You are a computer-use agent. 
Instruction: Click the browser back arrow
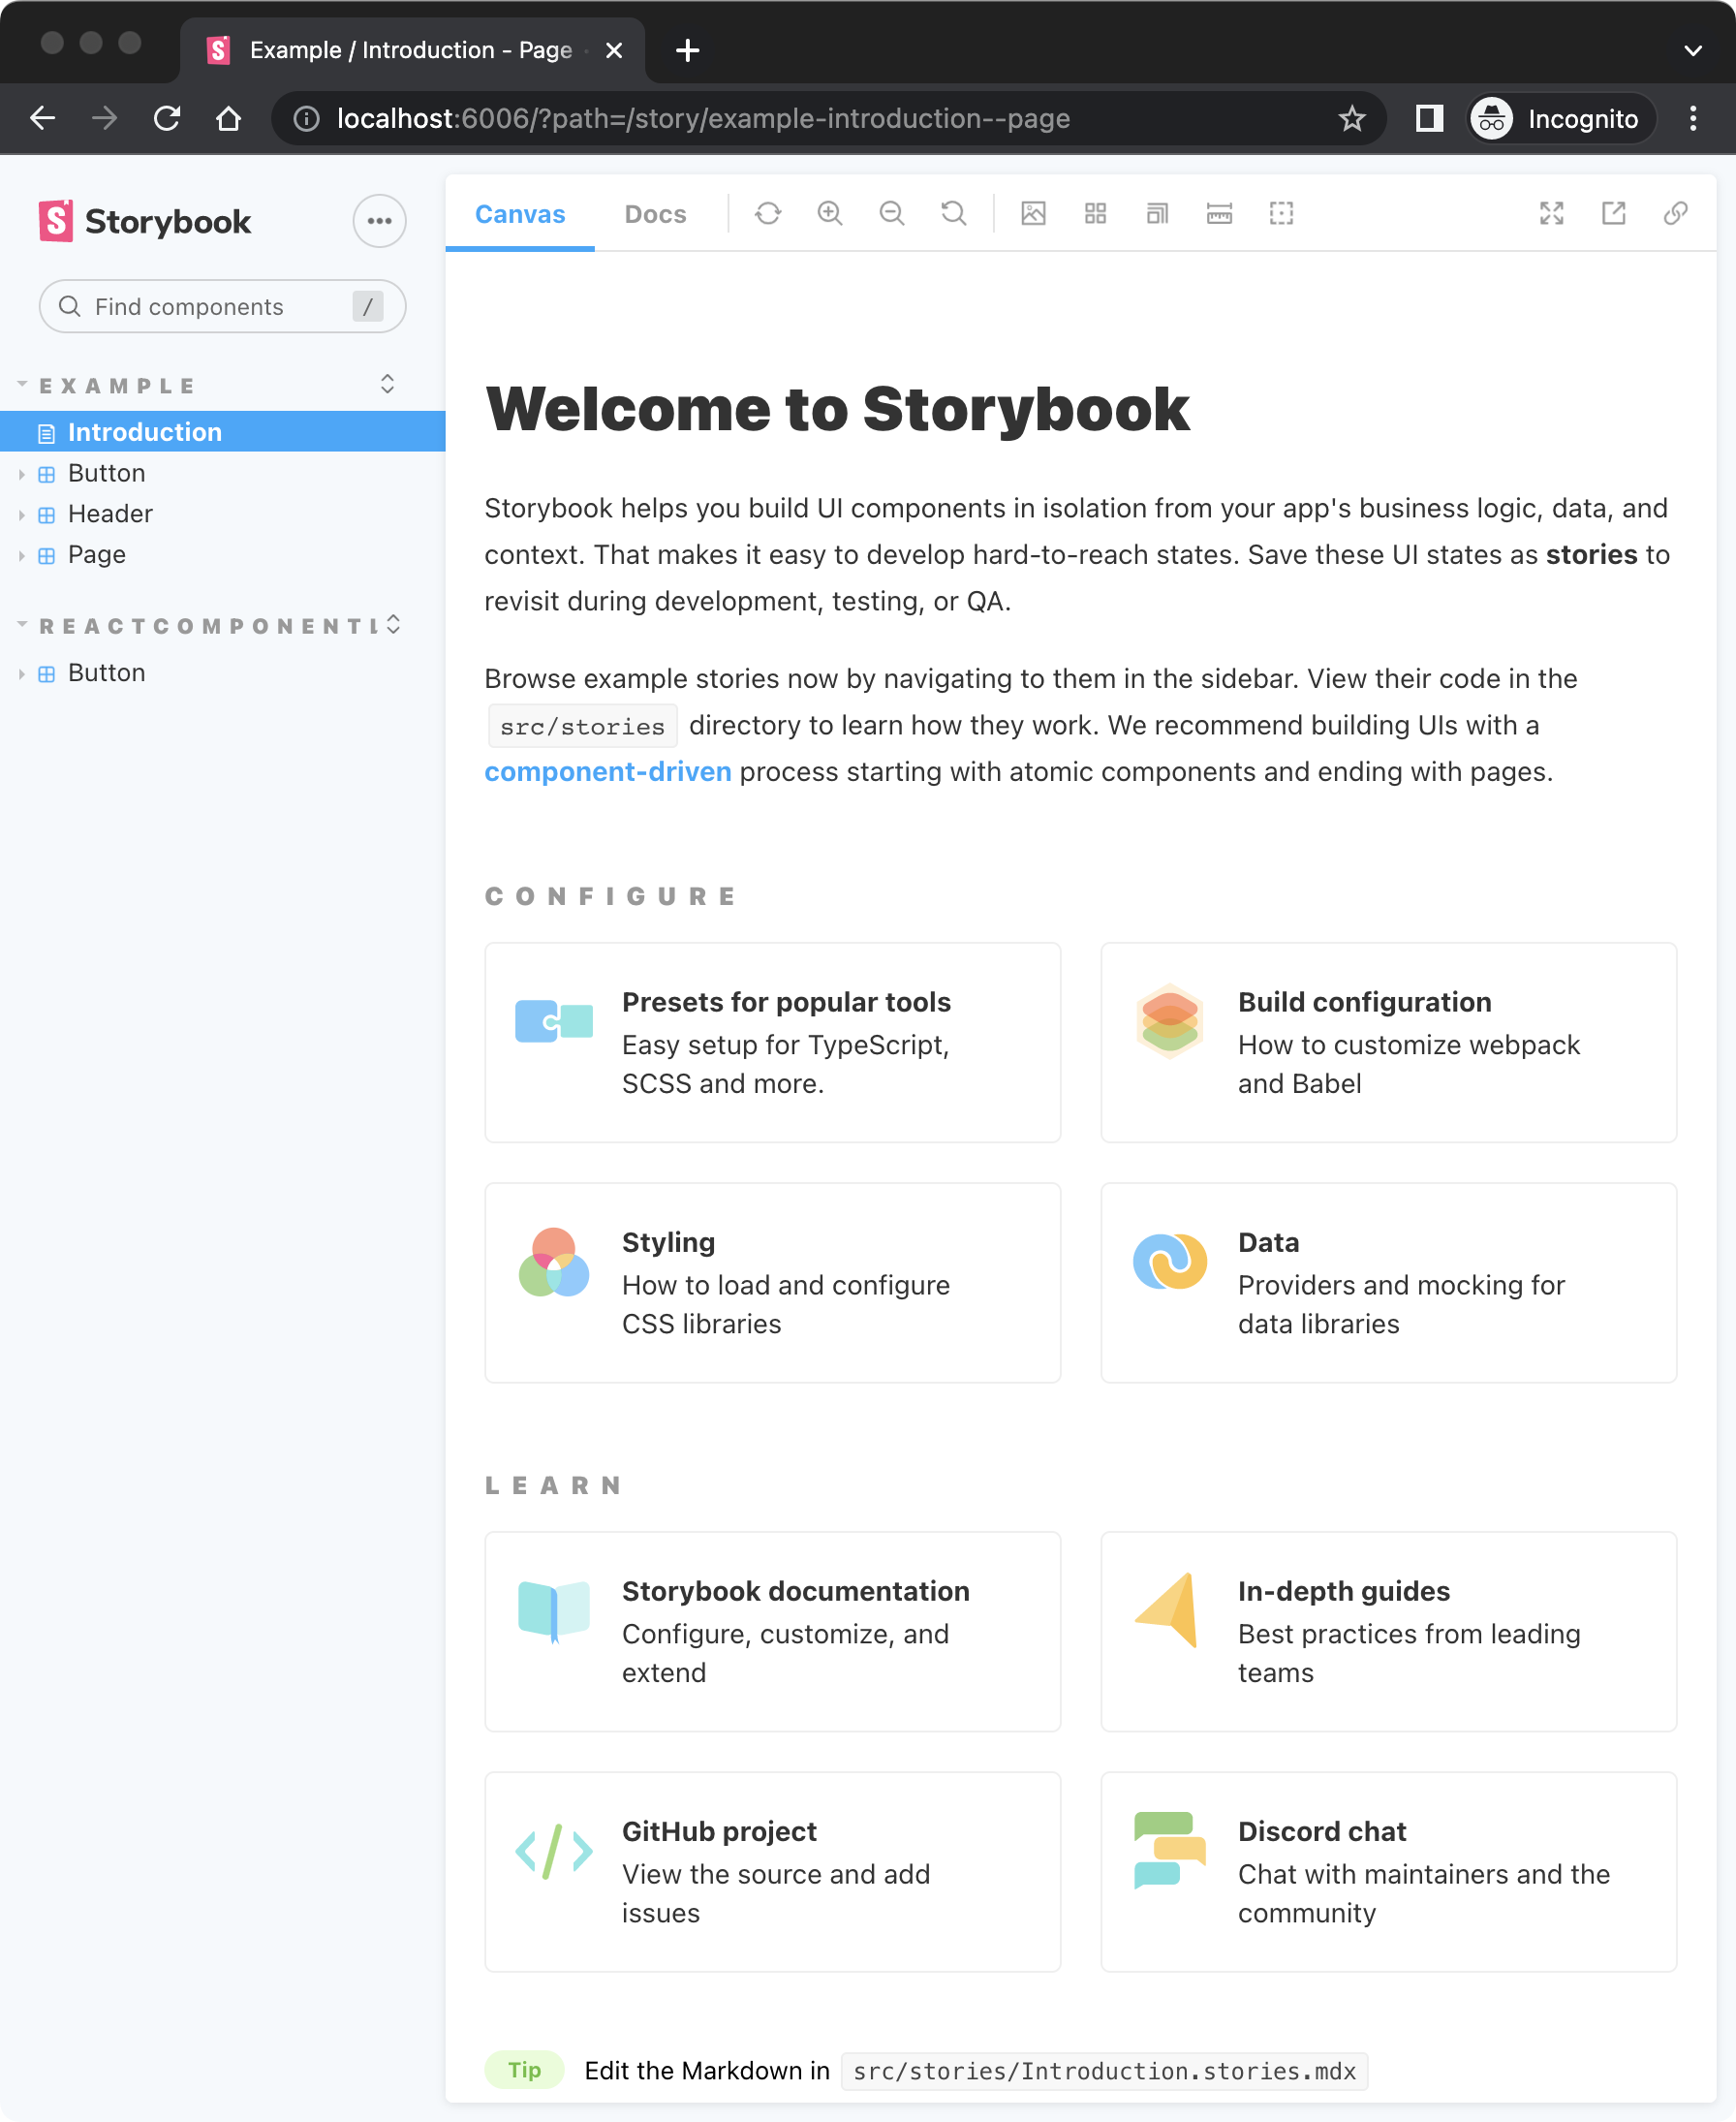42,118
